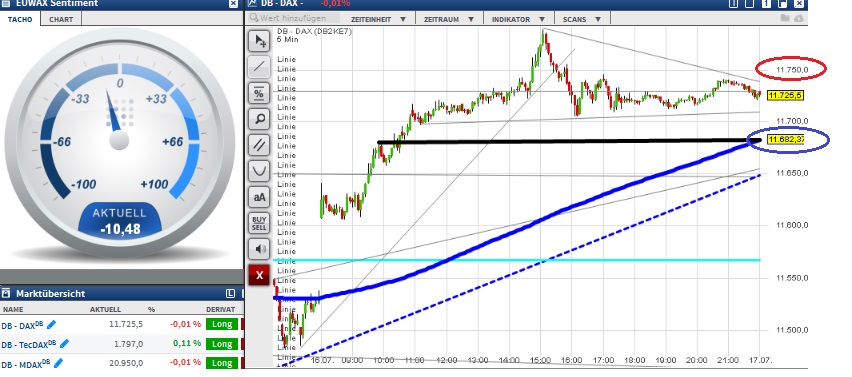Click the 11.750,0 axis price label
The height and width of the screenshot is (377, 852).
792,70
